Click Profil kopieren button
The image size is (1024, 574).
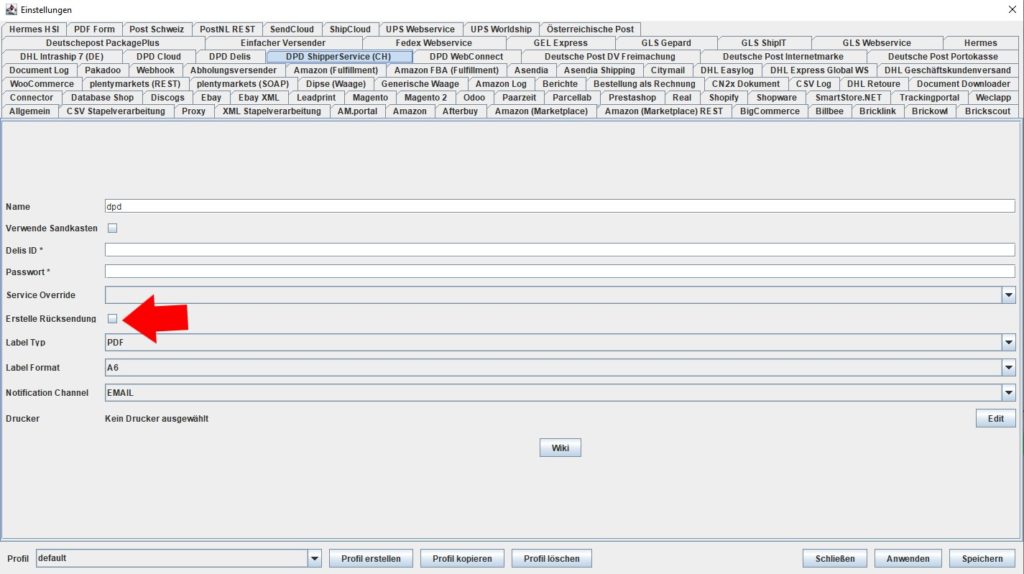[x=462, y=558]
